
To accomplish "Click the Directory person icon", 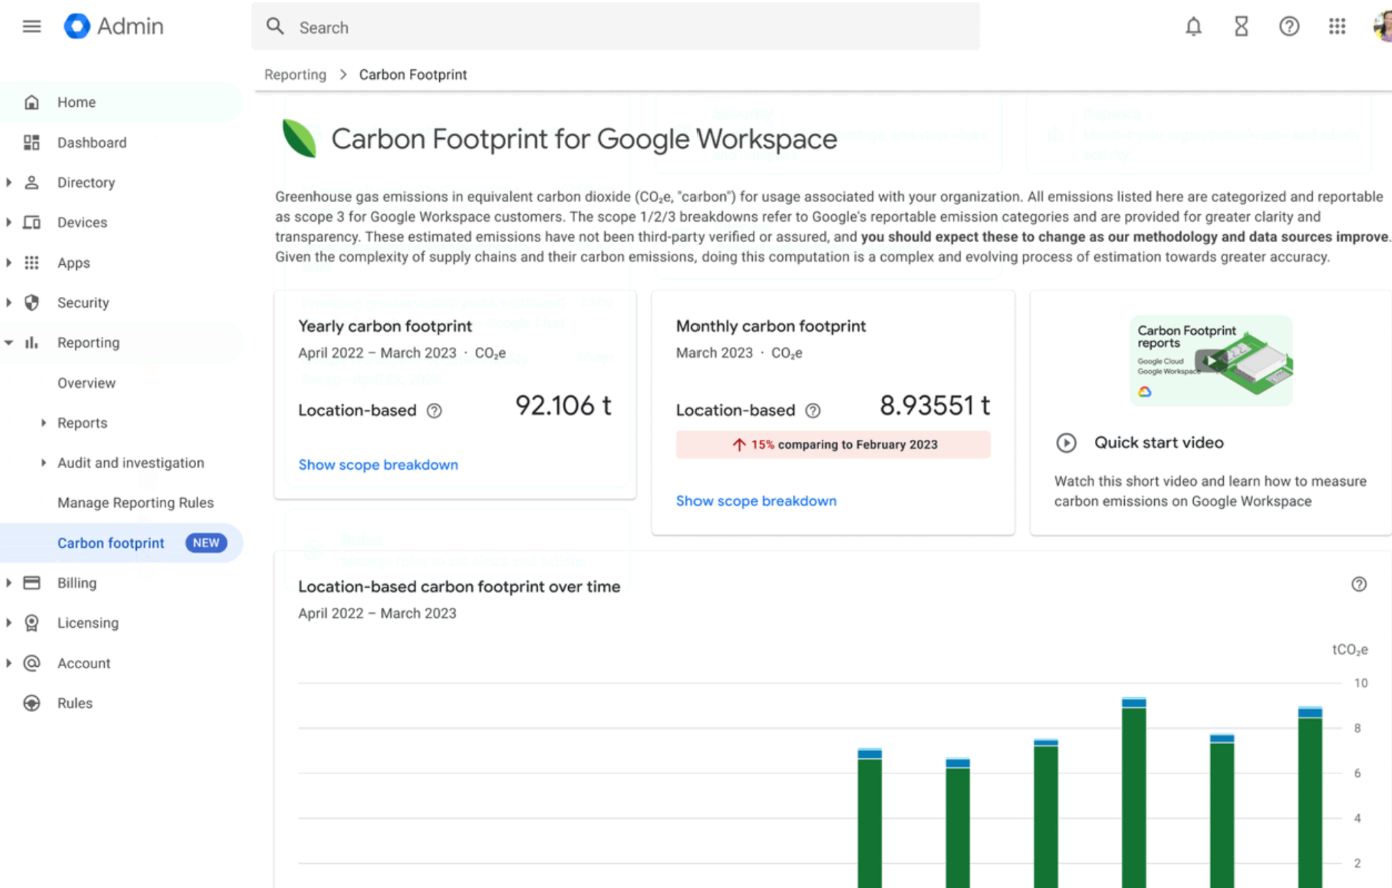I will [x=32, y=182].
